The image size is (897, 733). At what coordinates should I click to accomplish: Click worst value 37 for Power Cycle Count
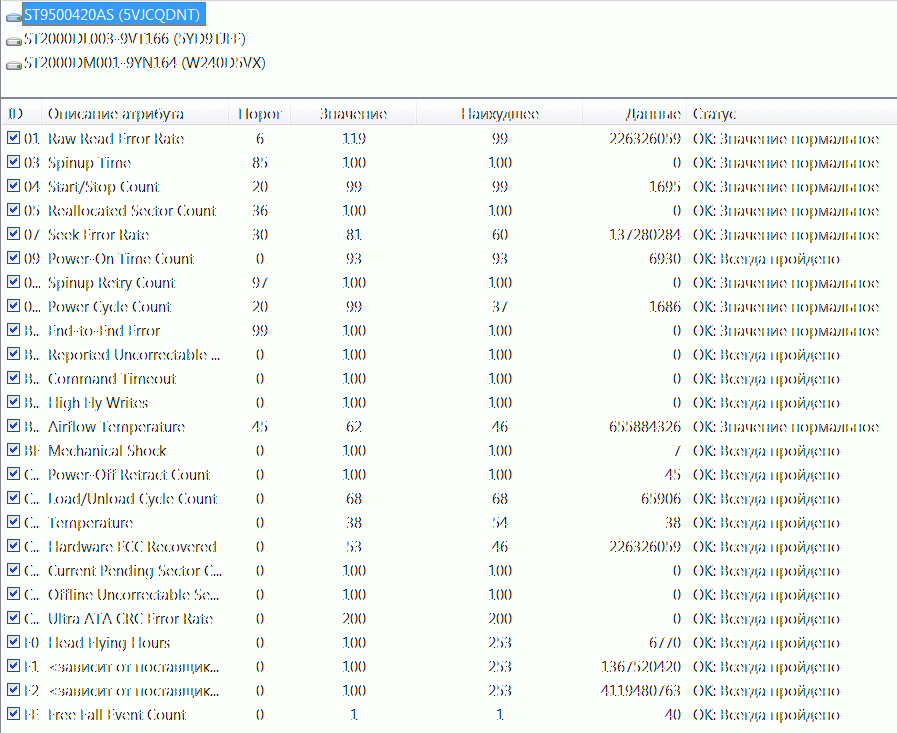coord(499,307)
